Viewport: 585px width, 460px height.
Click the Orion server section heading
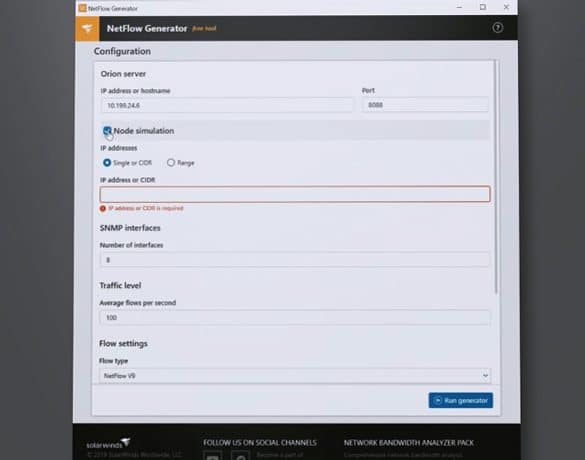(123, 74)
